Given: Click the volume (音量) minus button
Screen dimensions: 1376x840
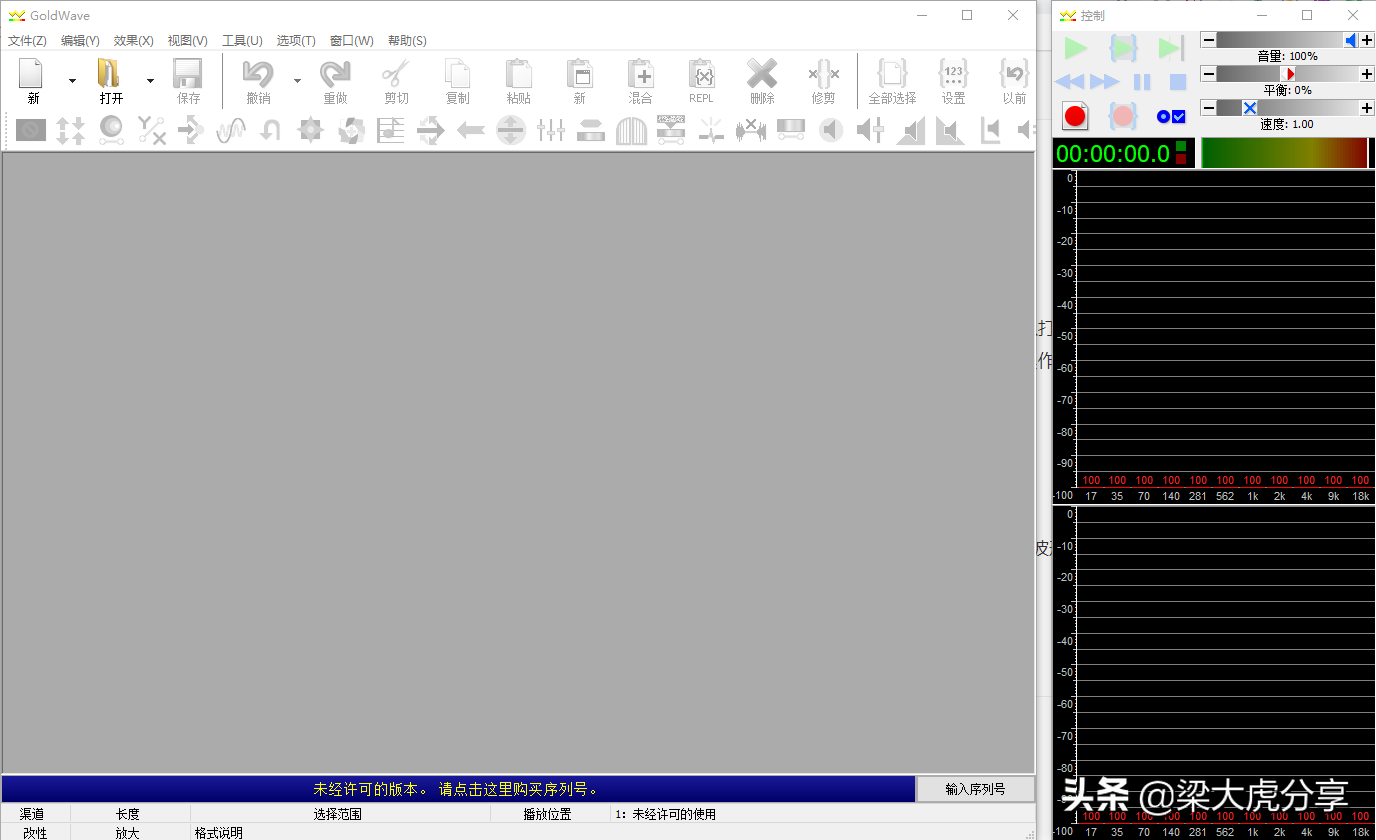Looking at the screenshot, I should [1209, 40].
